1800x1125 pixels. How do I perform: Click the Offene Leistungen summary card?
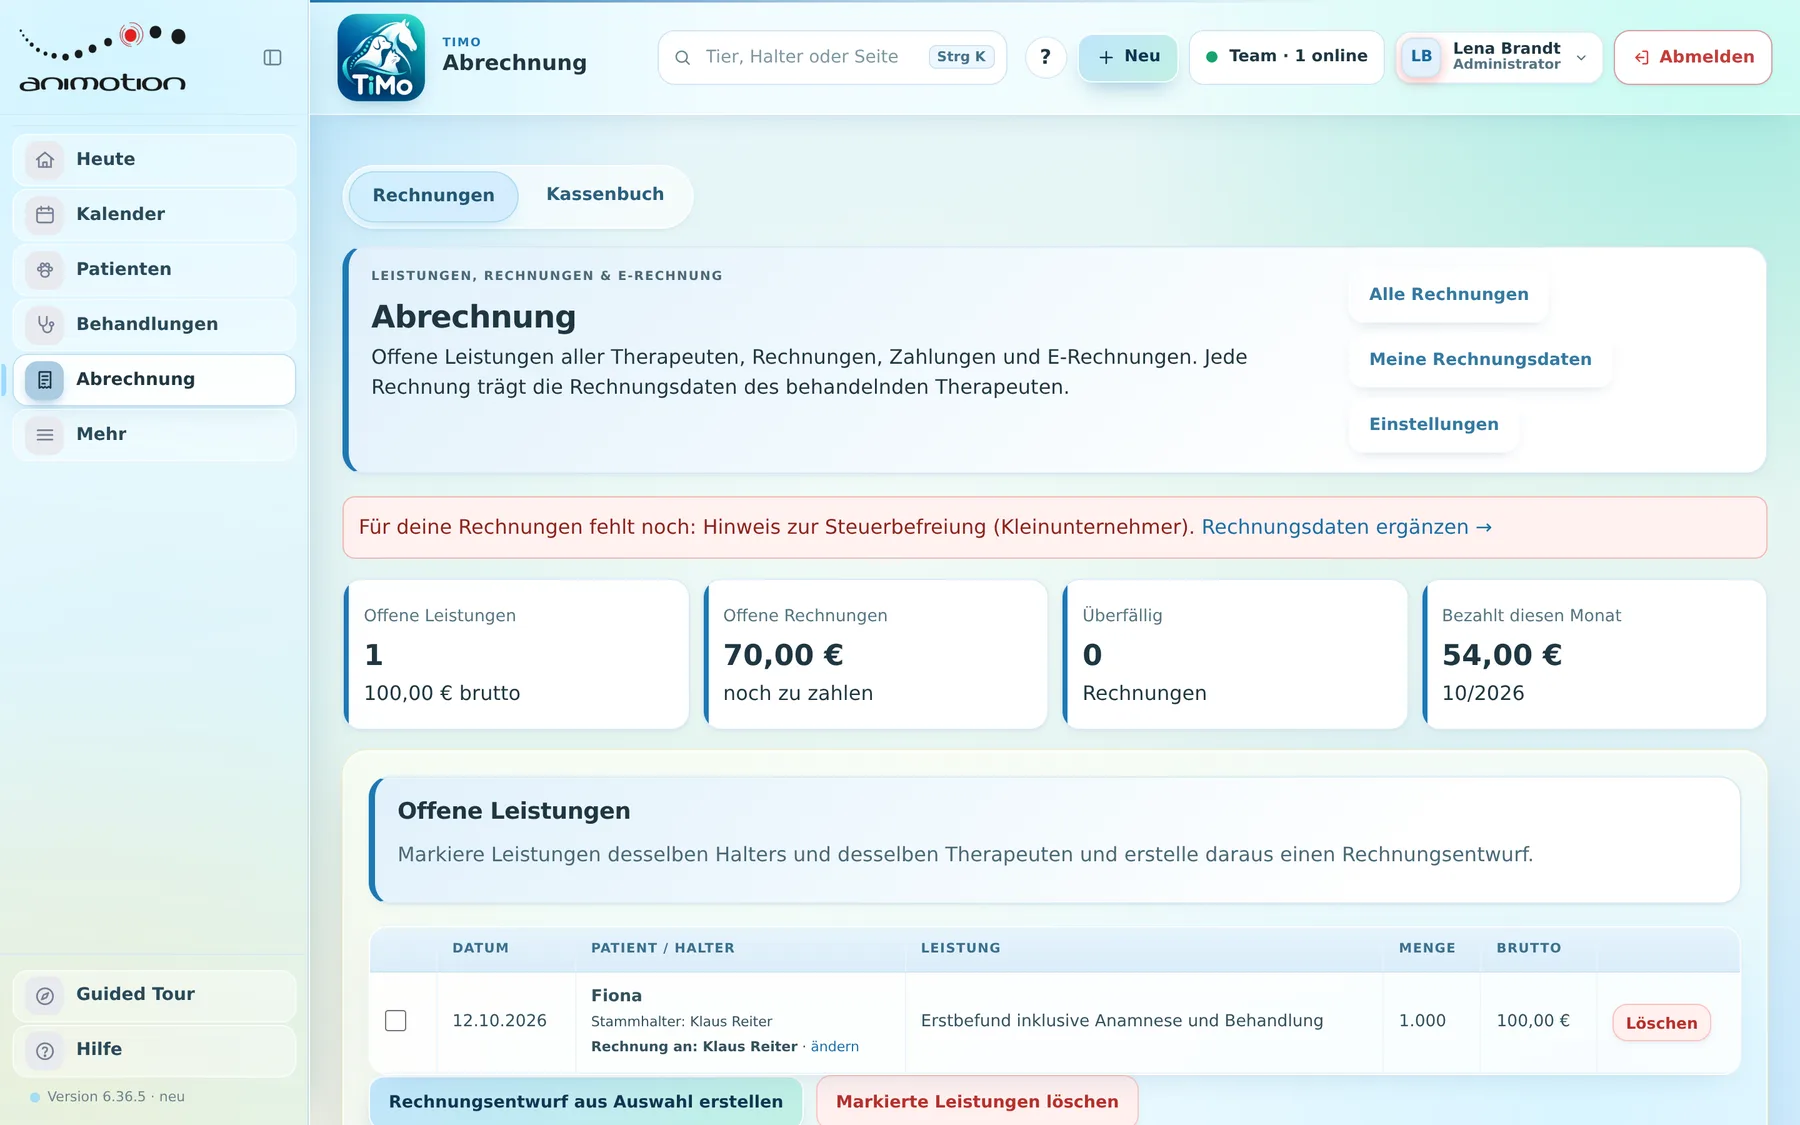[516, 655]
